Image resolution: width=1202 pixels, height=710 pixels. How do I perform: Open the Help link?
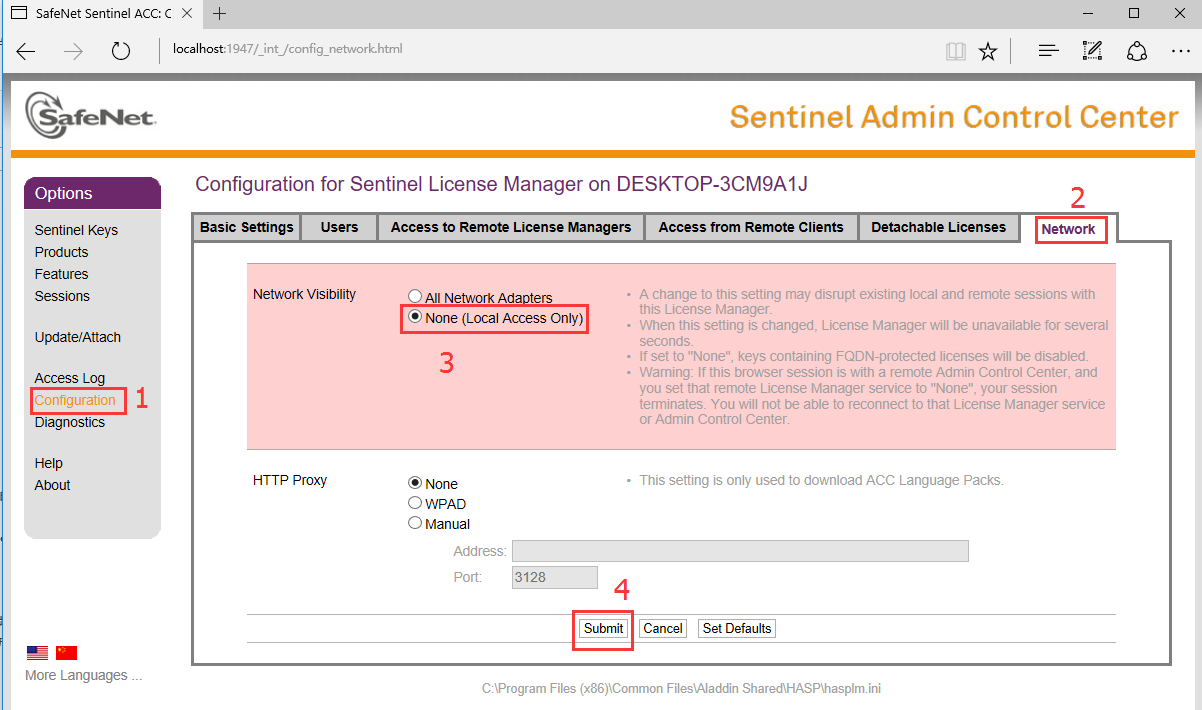click(x=48, y=463)
